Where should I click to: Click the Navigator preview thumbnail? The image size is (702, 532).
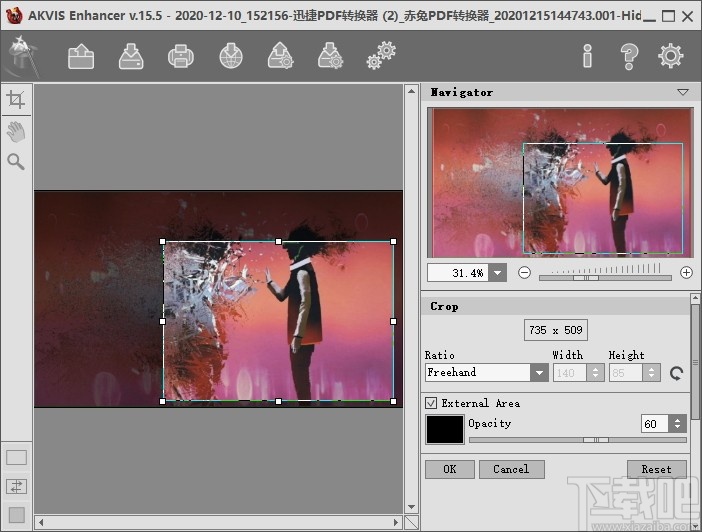tap(560, 182)
